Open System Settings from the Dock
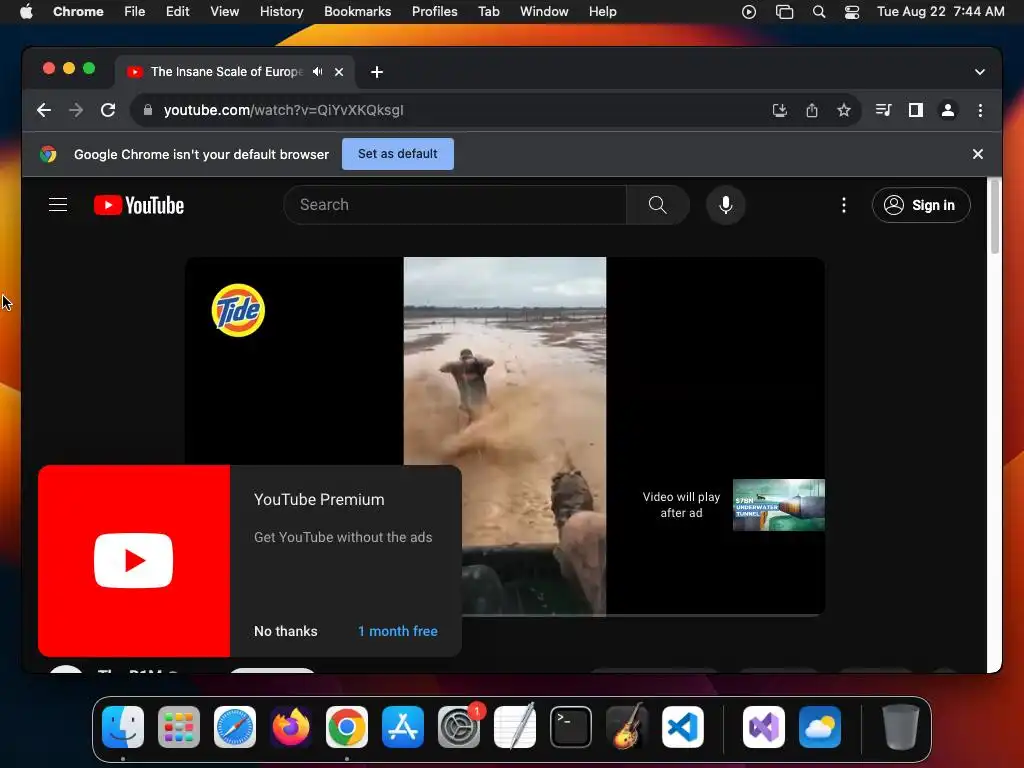Viewport: 1024px width, 768px height. [x=458, y=727]
